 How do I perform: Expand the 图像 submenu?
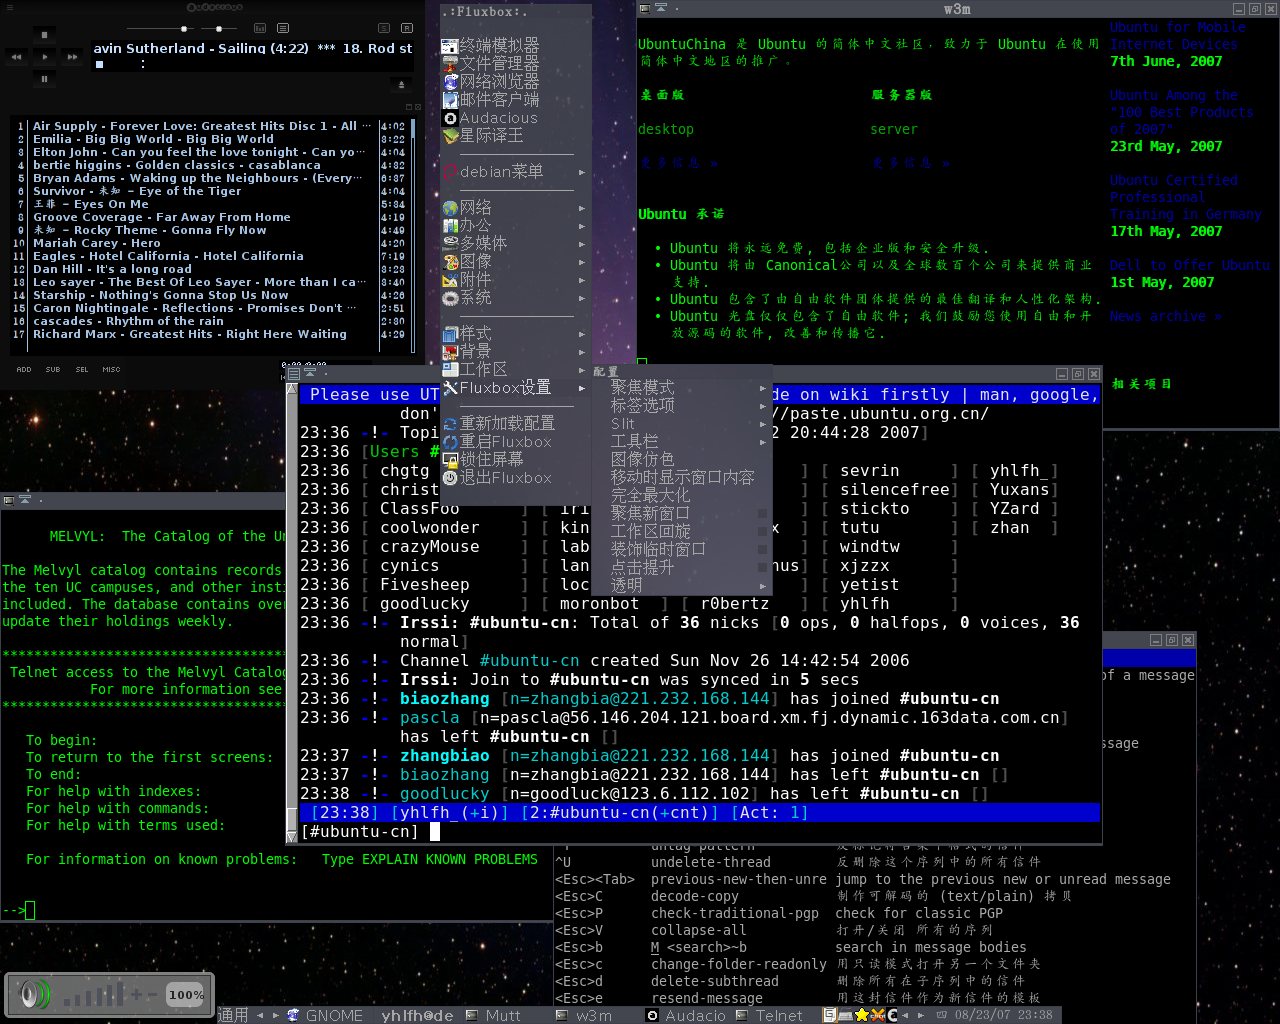515,261
